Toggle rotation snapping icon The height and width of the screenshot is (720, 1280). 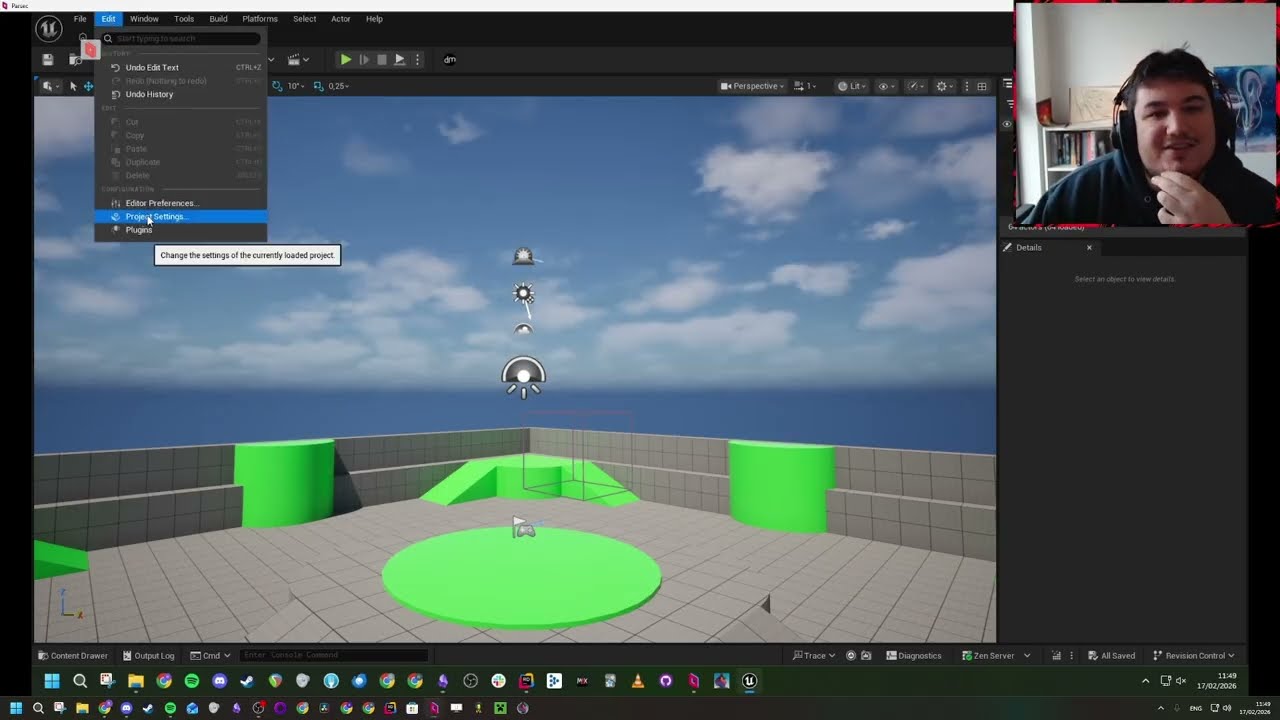point(277,86)
